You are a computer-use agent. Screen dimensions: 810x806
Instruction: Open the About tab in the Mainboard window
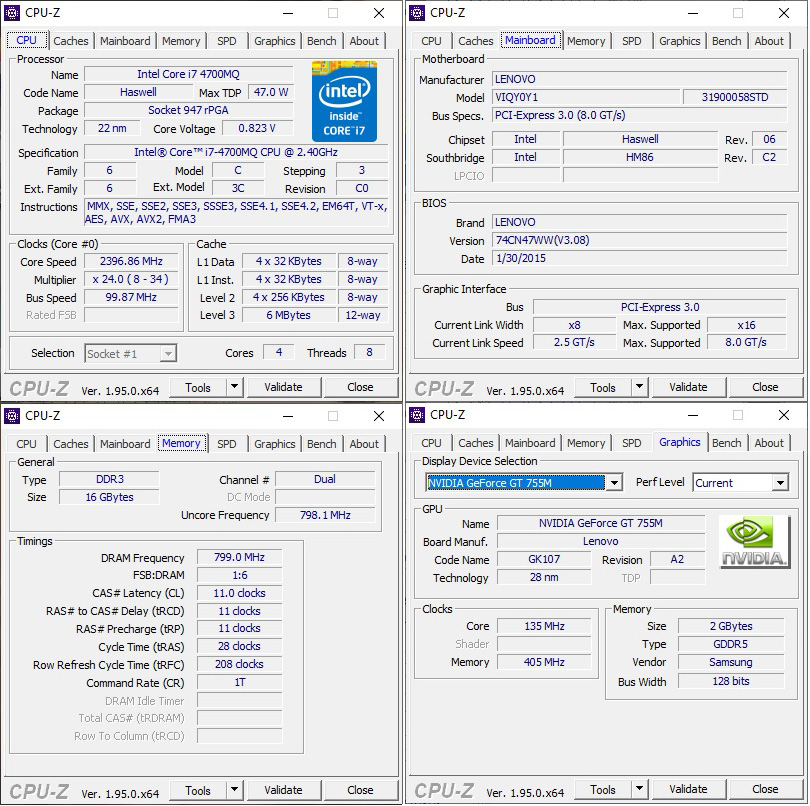pyautogui.click(x=769, y=41)
